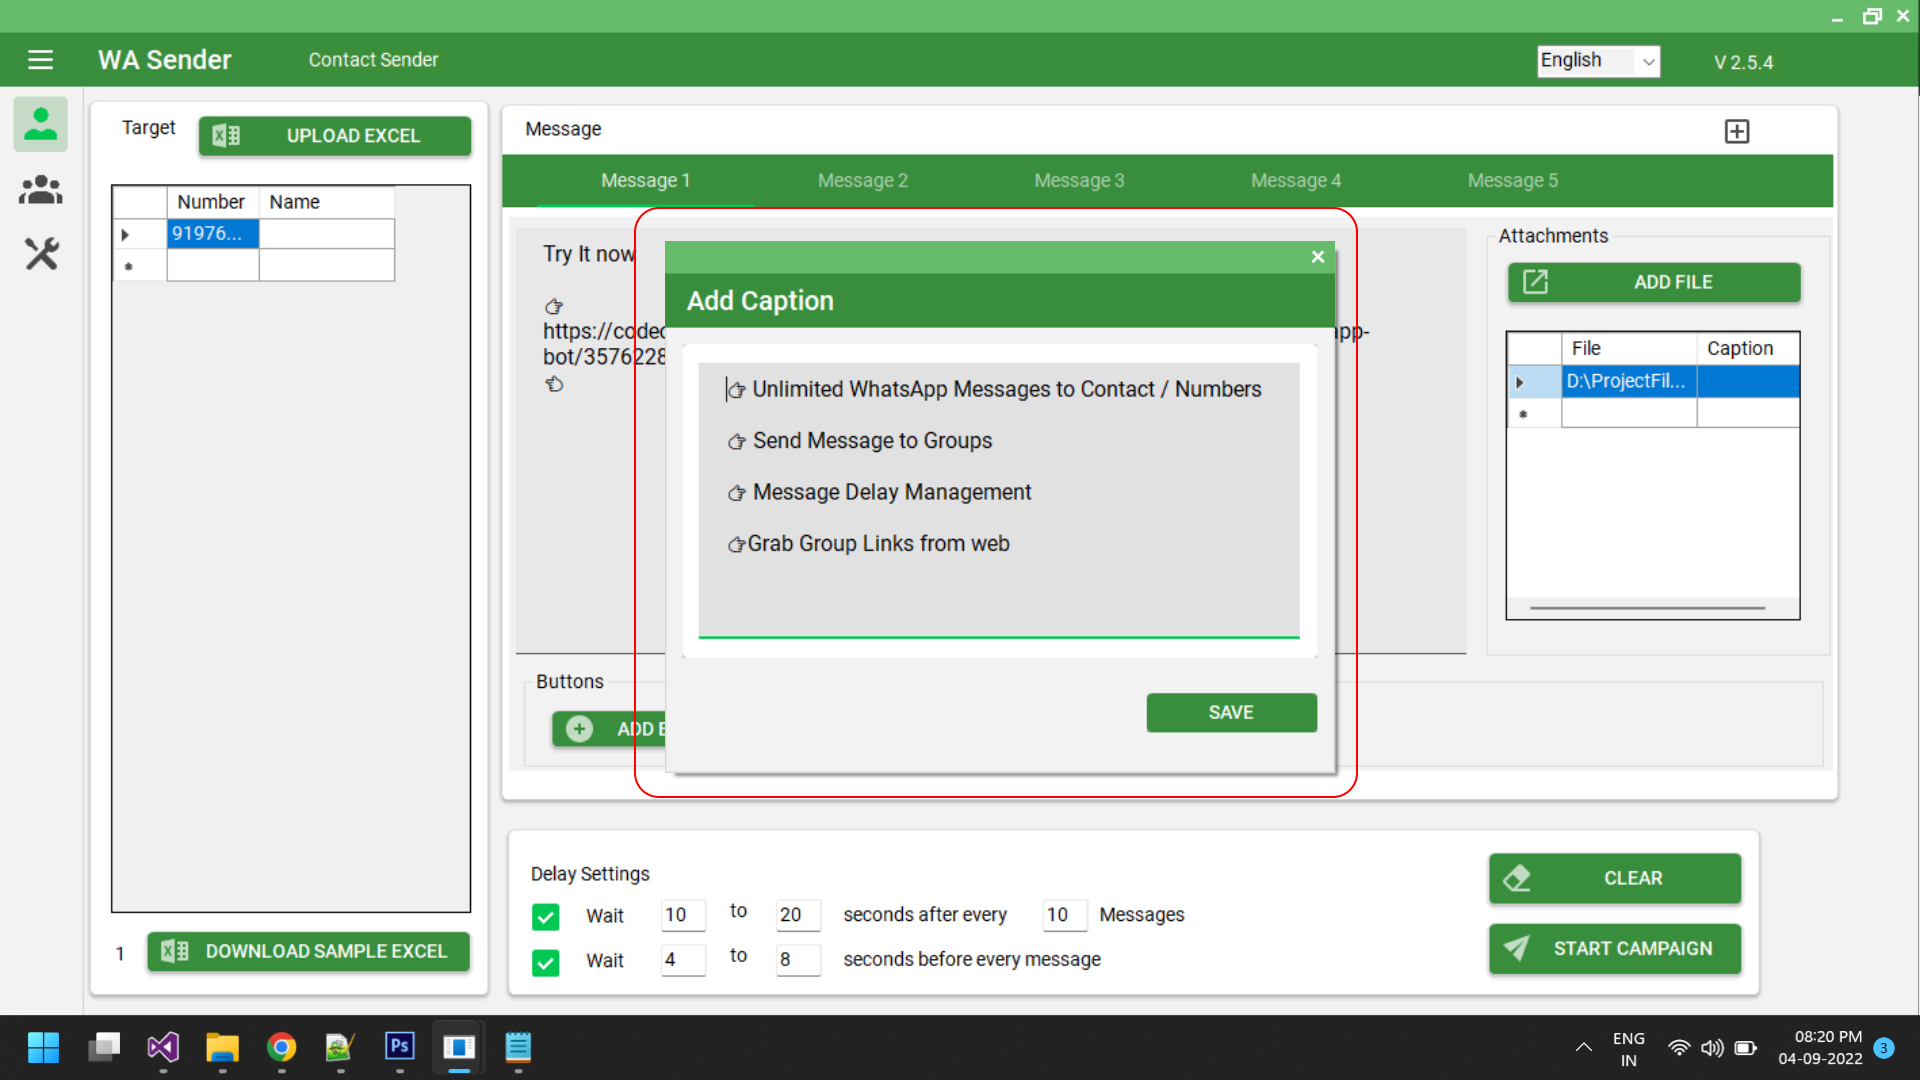Screen dimensions: 1920x1080
Task: Open the hamburger menu icon
Action: coord(40,60)
